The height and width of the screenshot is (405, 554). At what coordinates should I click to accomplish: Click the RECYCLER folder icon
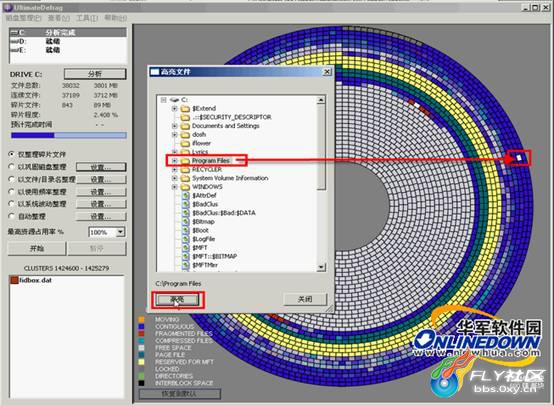(185, 170)
